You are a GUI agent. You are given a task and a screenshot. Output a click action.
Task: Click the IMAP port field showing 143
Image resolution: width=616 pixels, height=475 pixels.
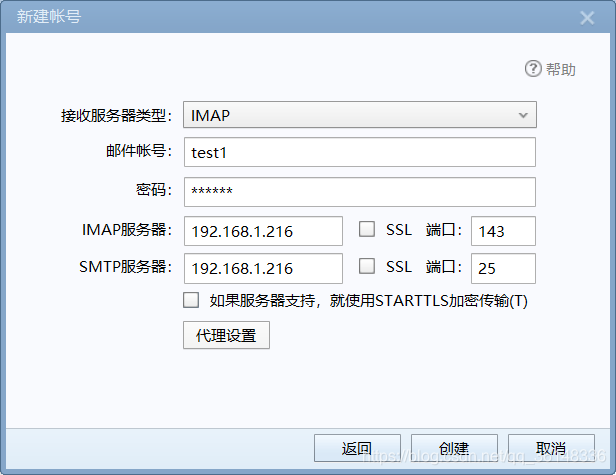[503, 231]
